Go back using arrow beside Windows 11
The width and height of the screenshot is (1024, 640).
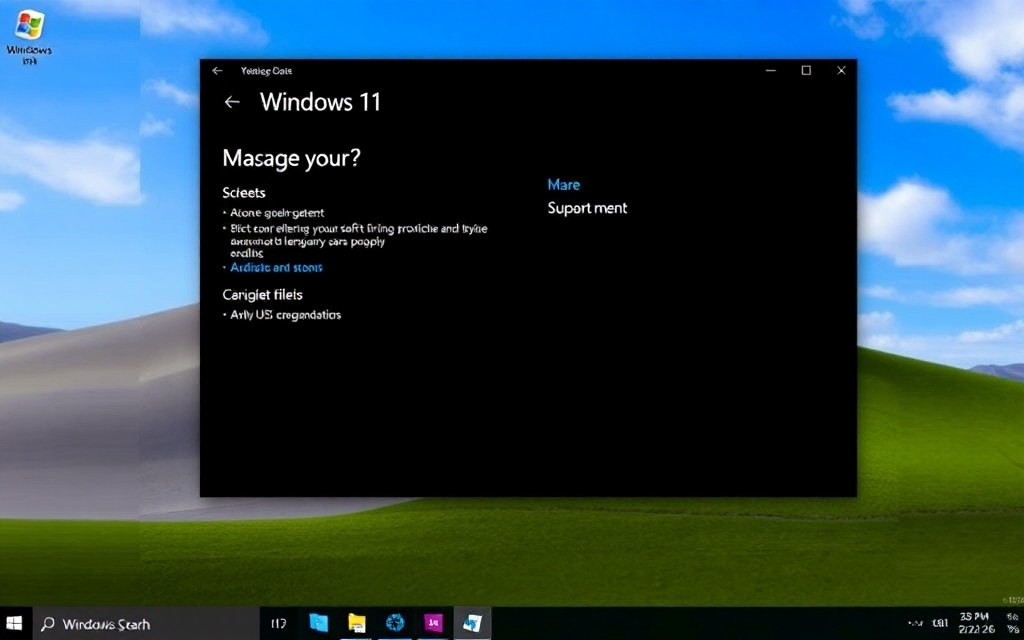click(x=232, y=102)
